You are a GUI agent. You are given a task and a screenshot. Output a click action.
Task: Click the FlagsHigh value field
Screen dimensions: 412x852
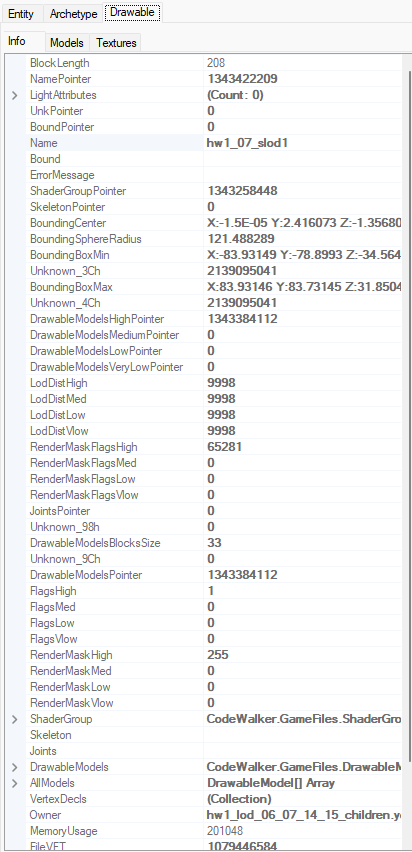pyautogui.click(x=303, y=591)
